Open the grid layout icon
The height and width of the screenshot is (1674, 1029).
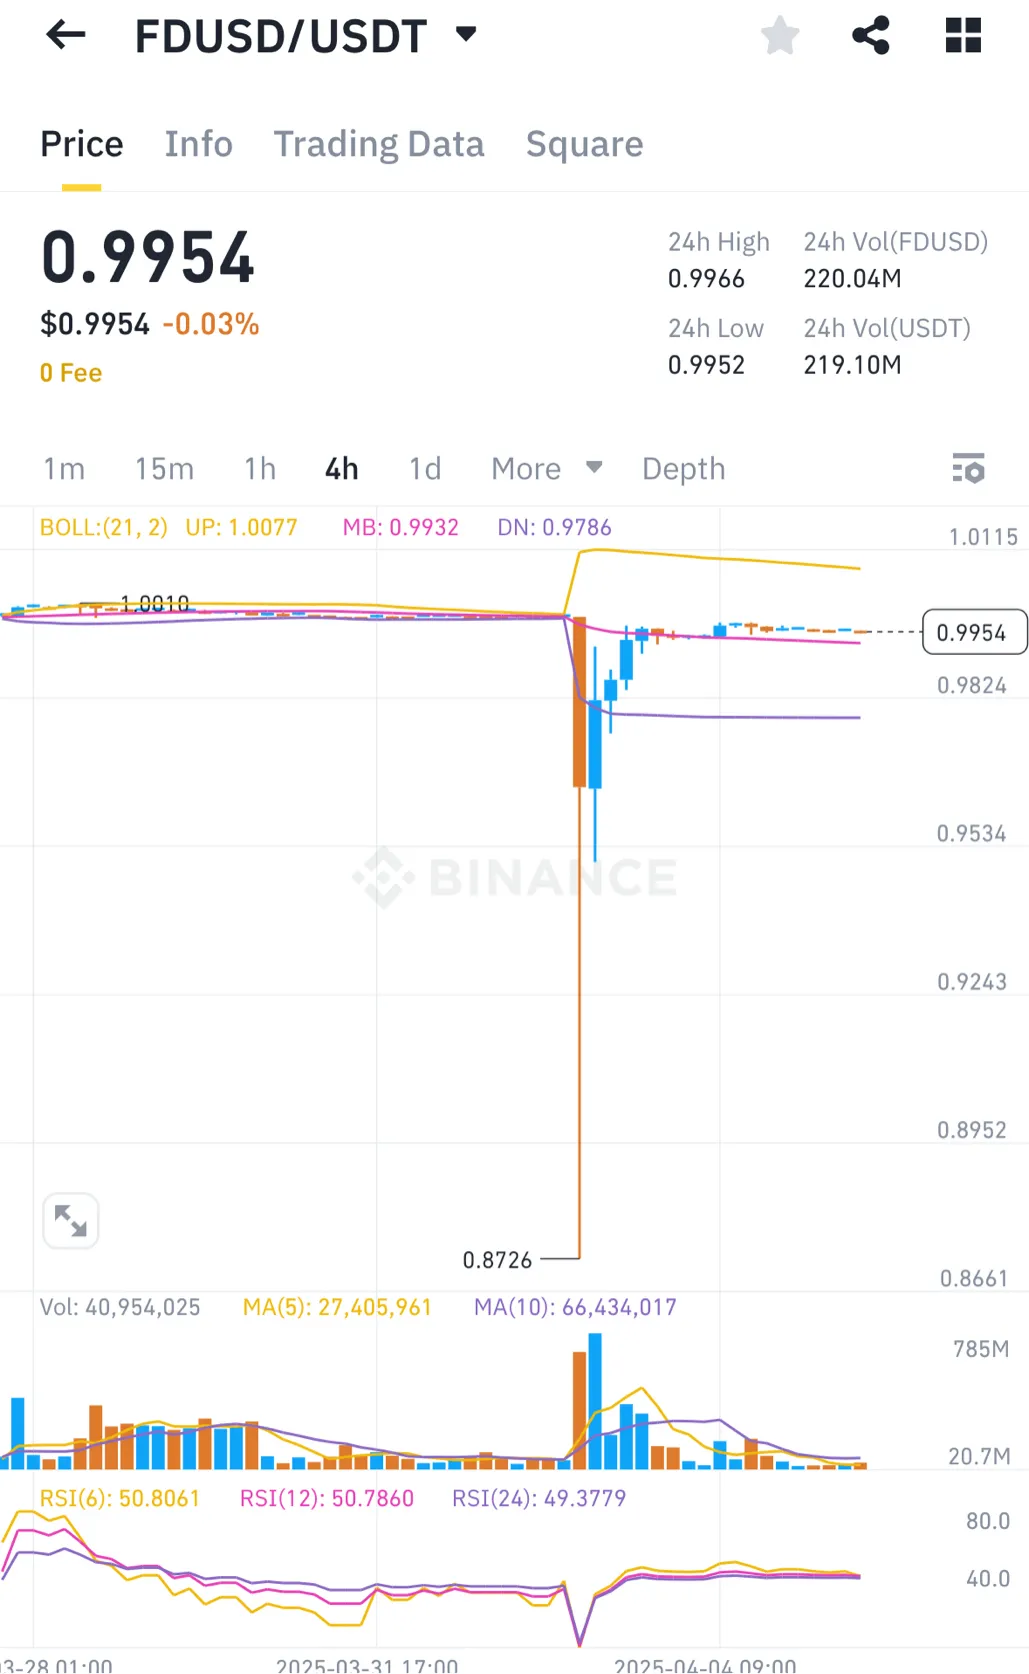(x=963, y=36)
